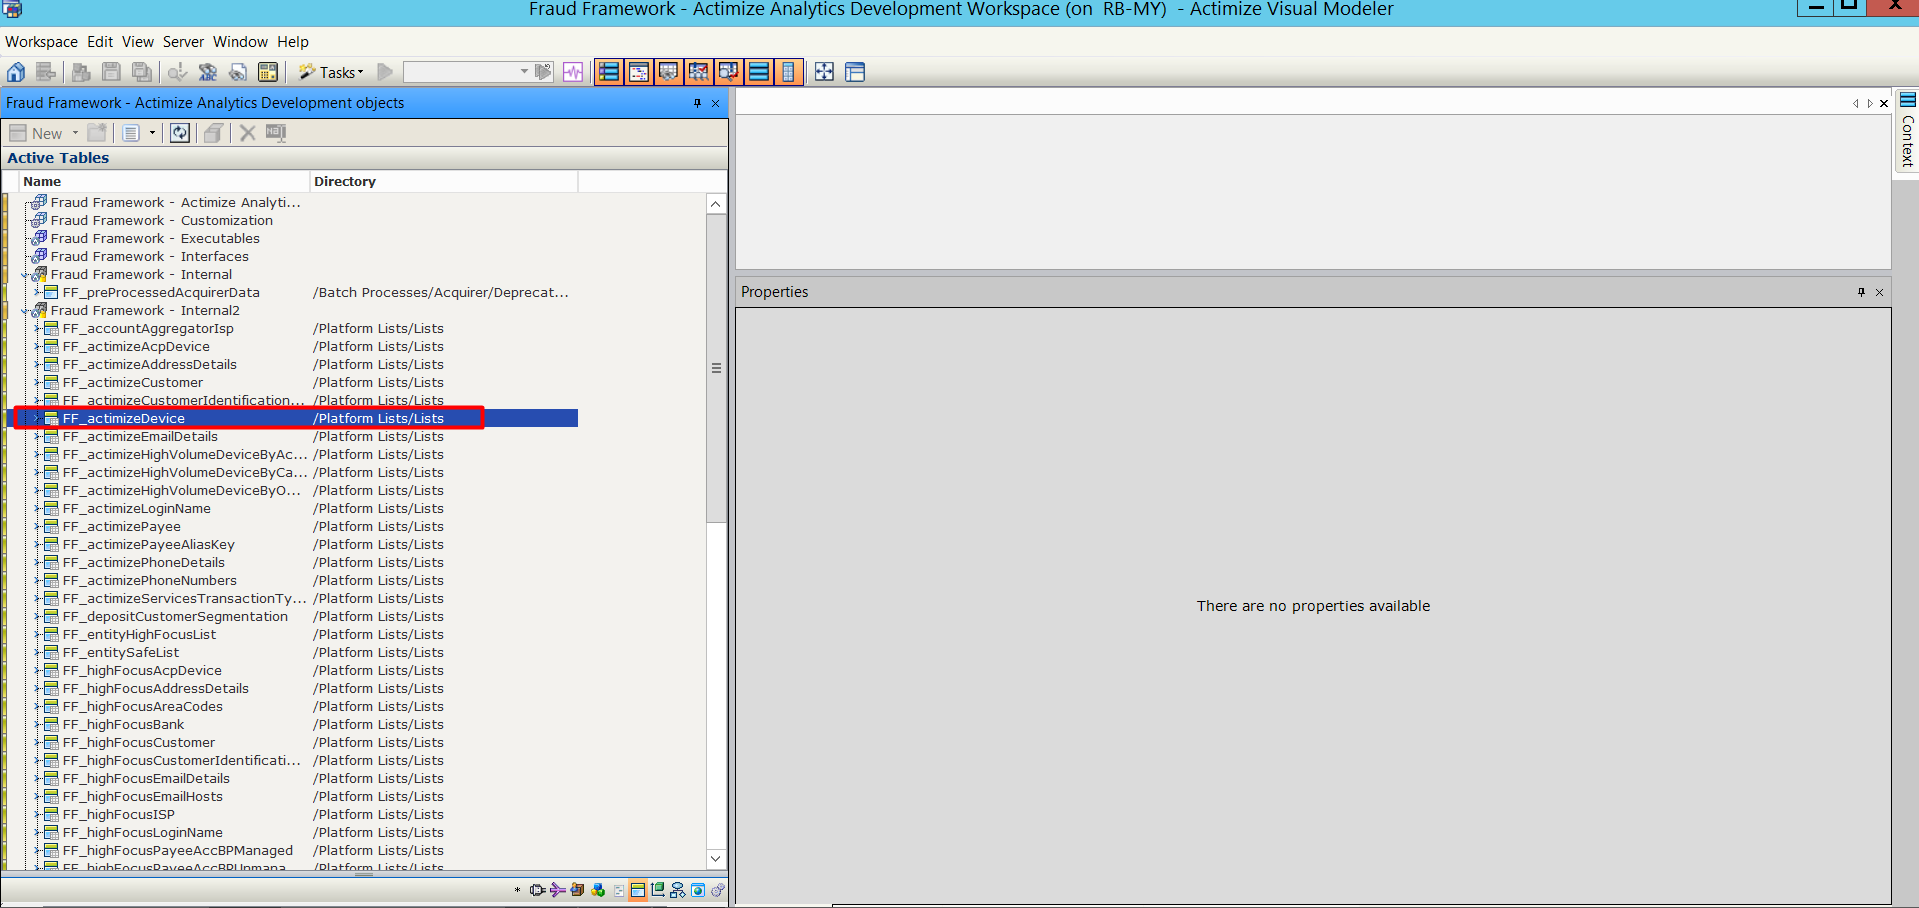
Task: Click the globe window icon in bottom strip
Action: tap(698, 890)
